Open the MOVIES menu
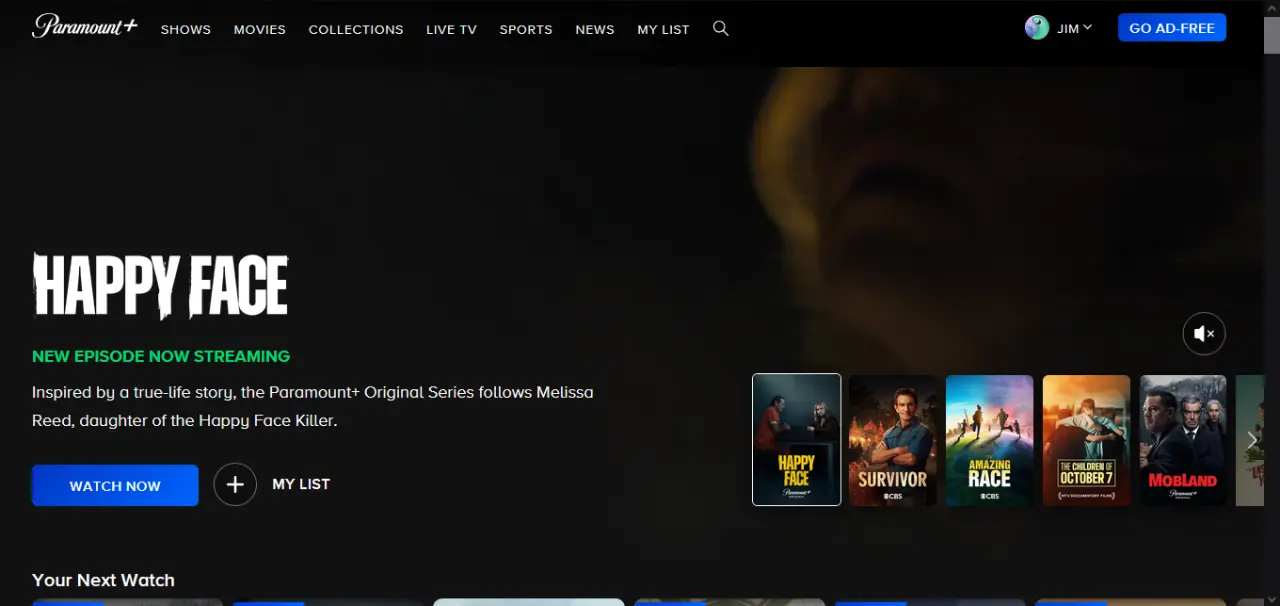The image size is (1280, 606). click(x=260, y=29)
